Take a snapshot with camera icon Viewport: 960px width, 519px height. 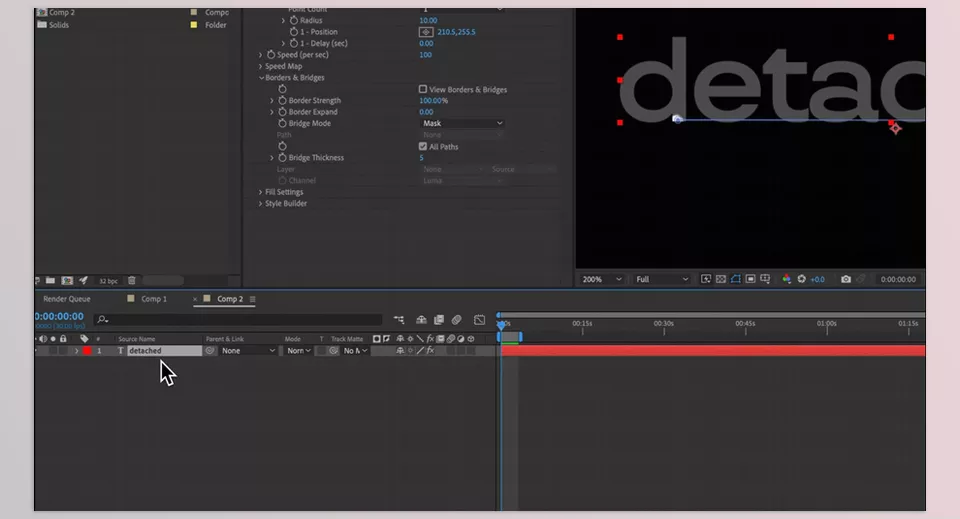click(846, 279)
